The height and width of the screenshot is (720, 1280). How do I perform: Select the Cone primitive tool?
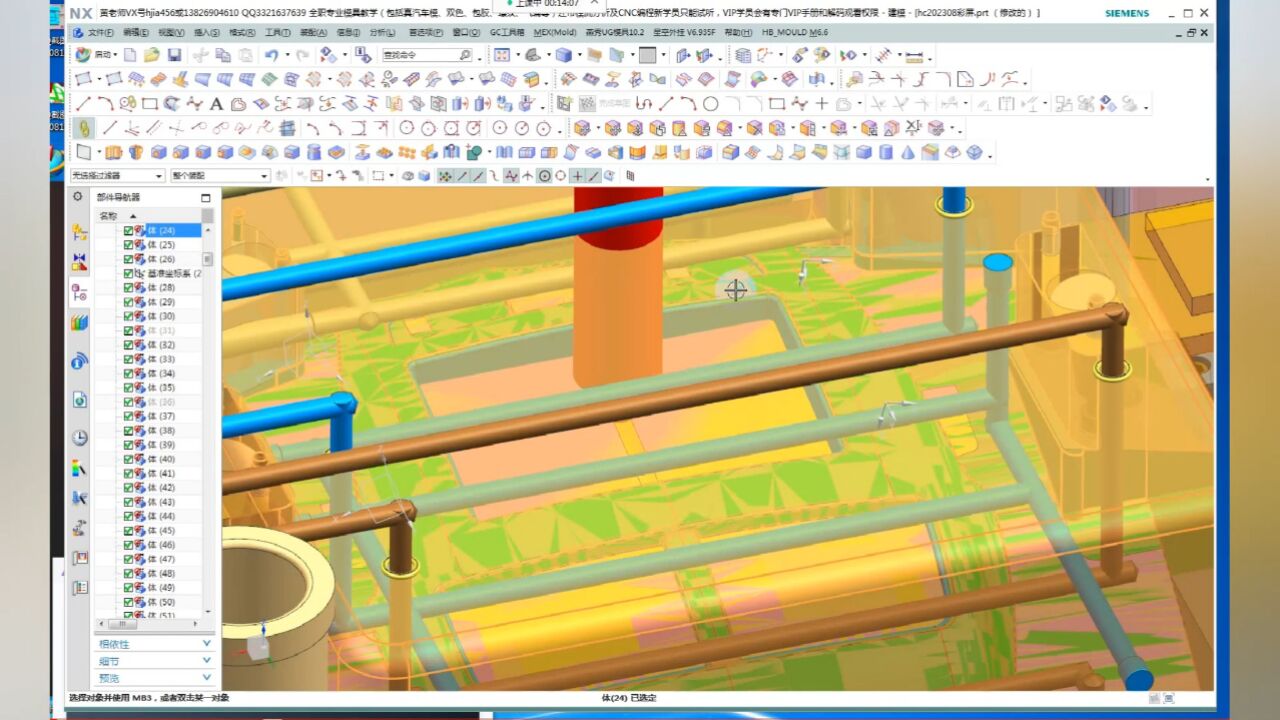coord(908,152)
